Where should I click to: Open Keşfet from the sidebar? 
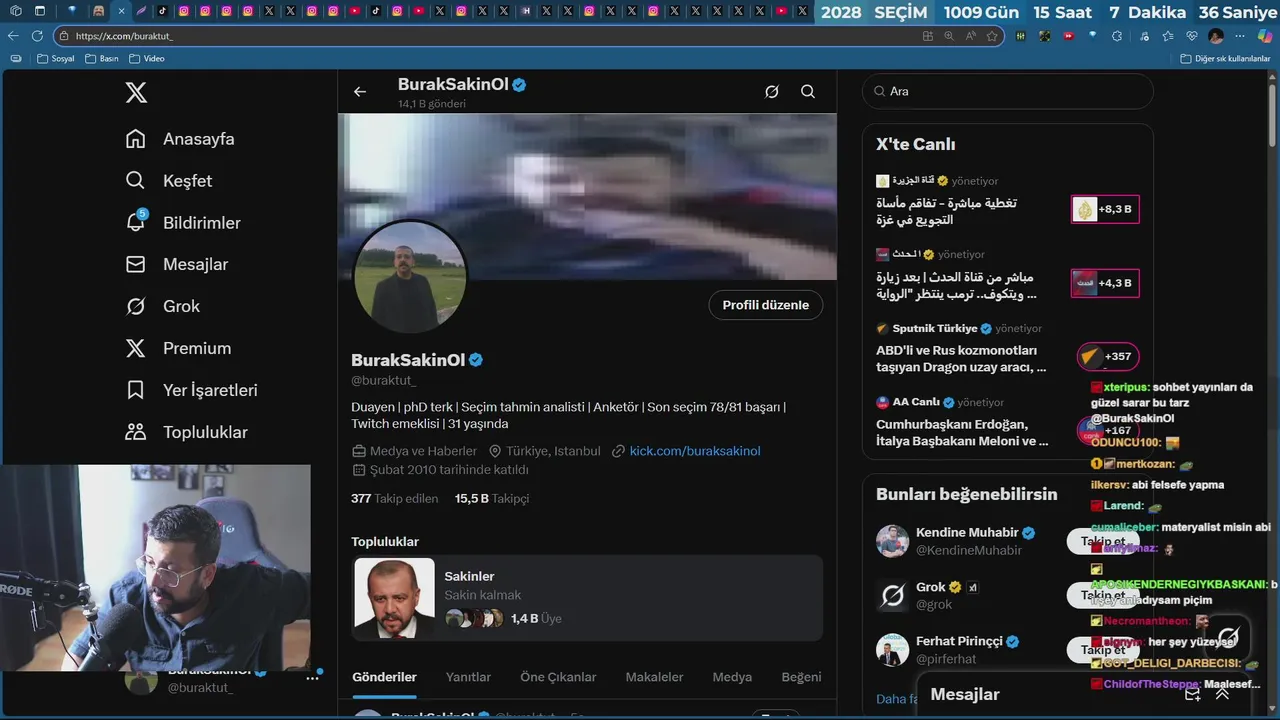click(169, 181)
